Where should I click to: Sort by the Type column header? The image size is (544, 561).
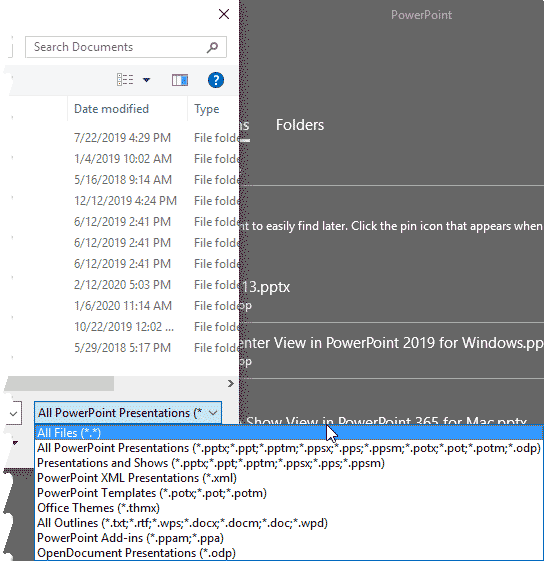[x=207, y=109]
